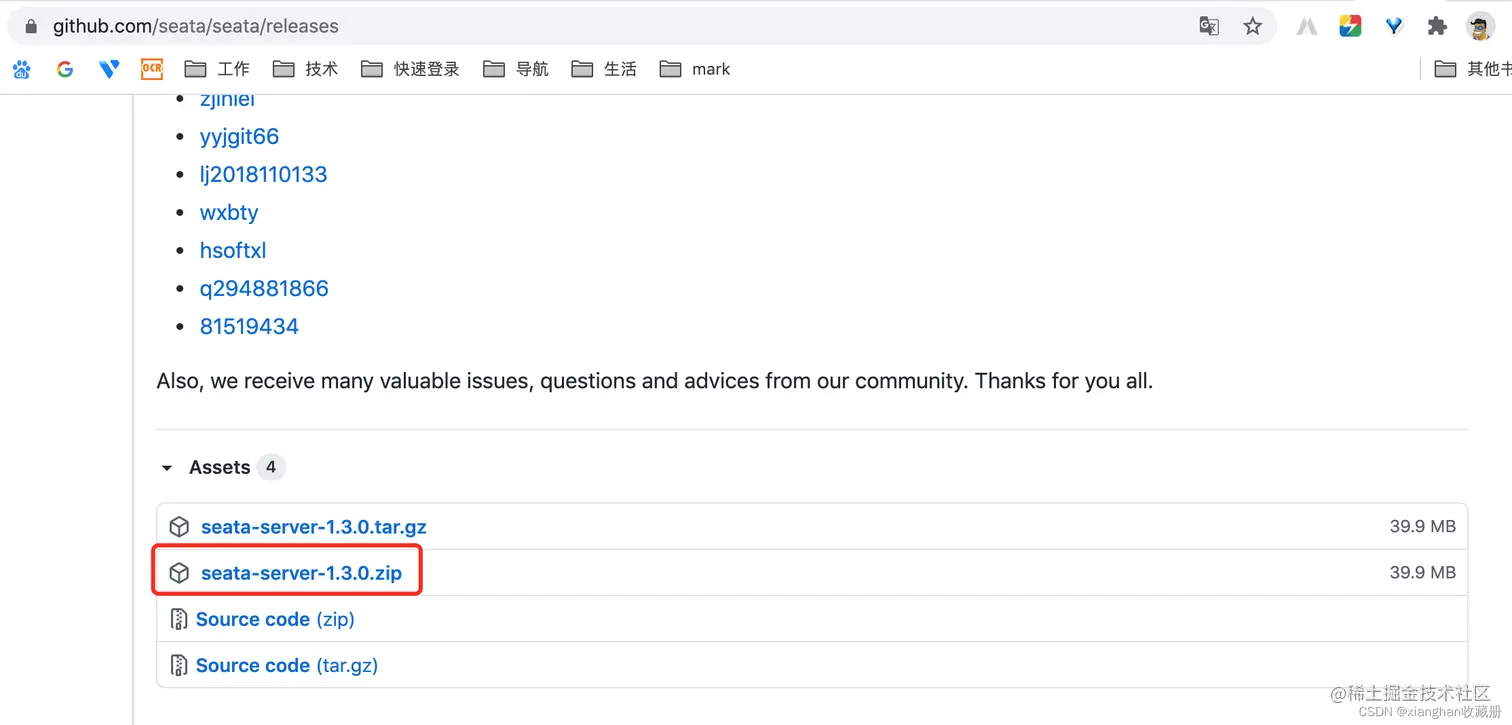Click the colorful square extension icon

point(1350,27)
